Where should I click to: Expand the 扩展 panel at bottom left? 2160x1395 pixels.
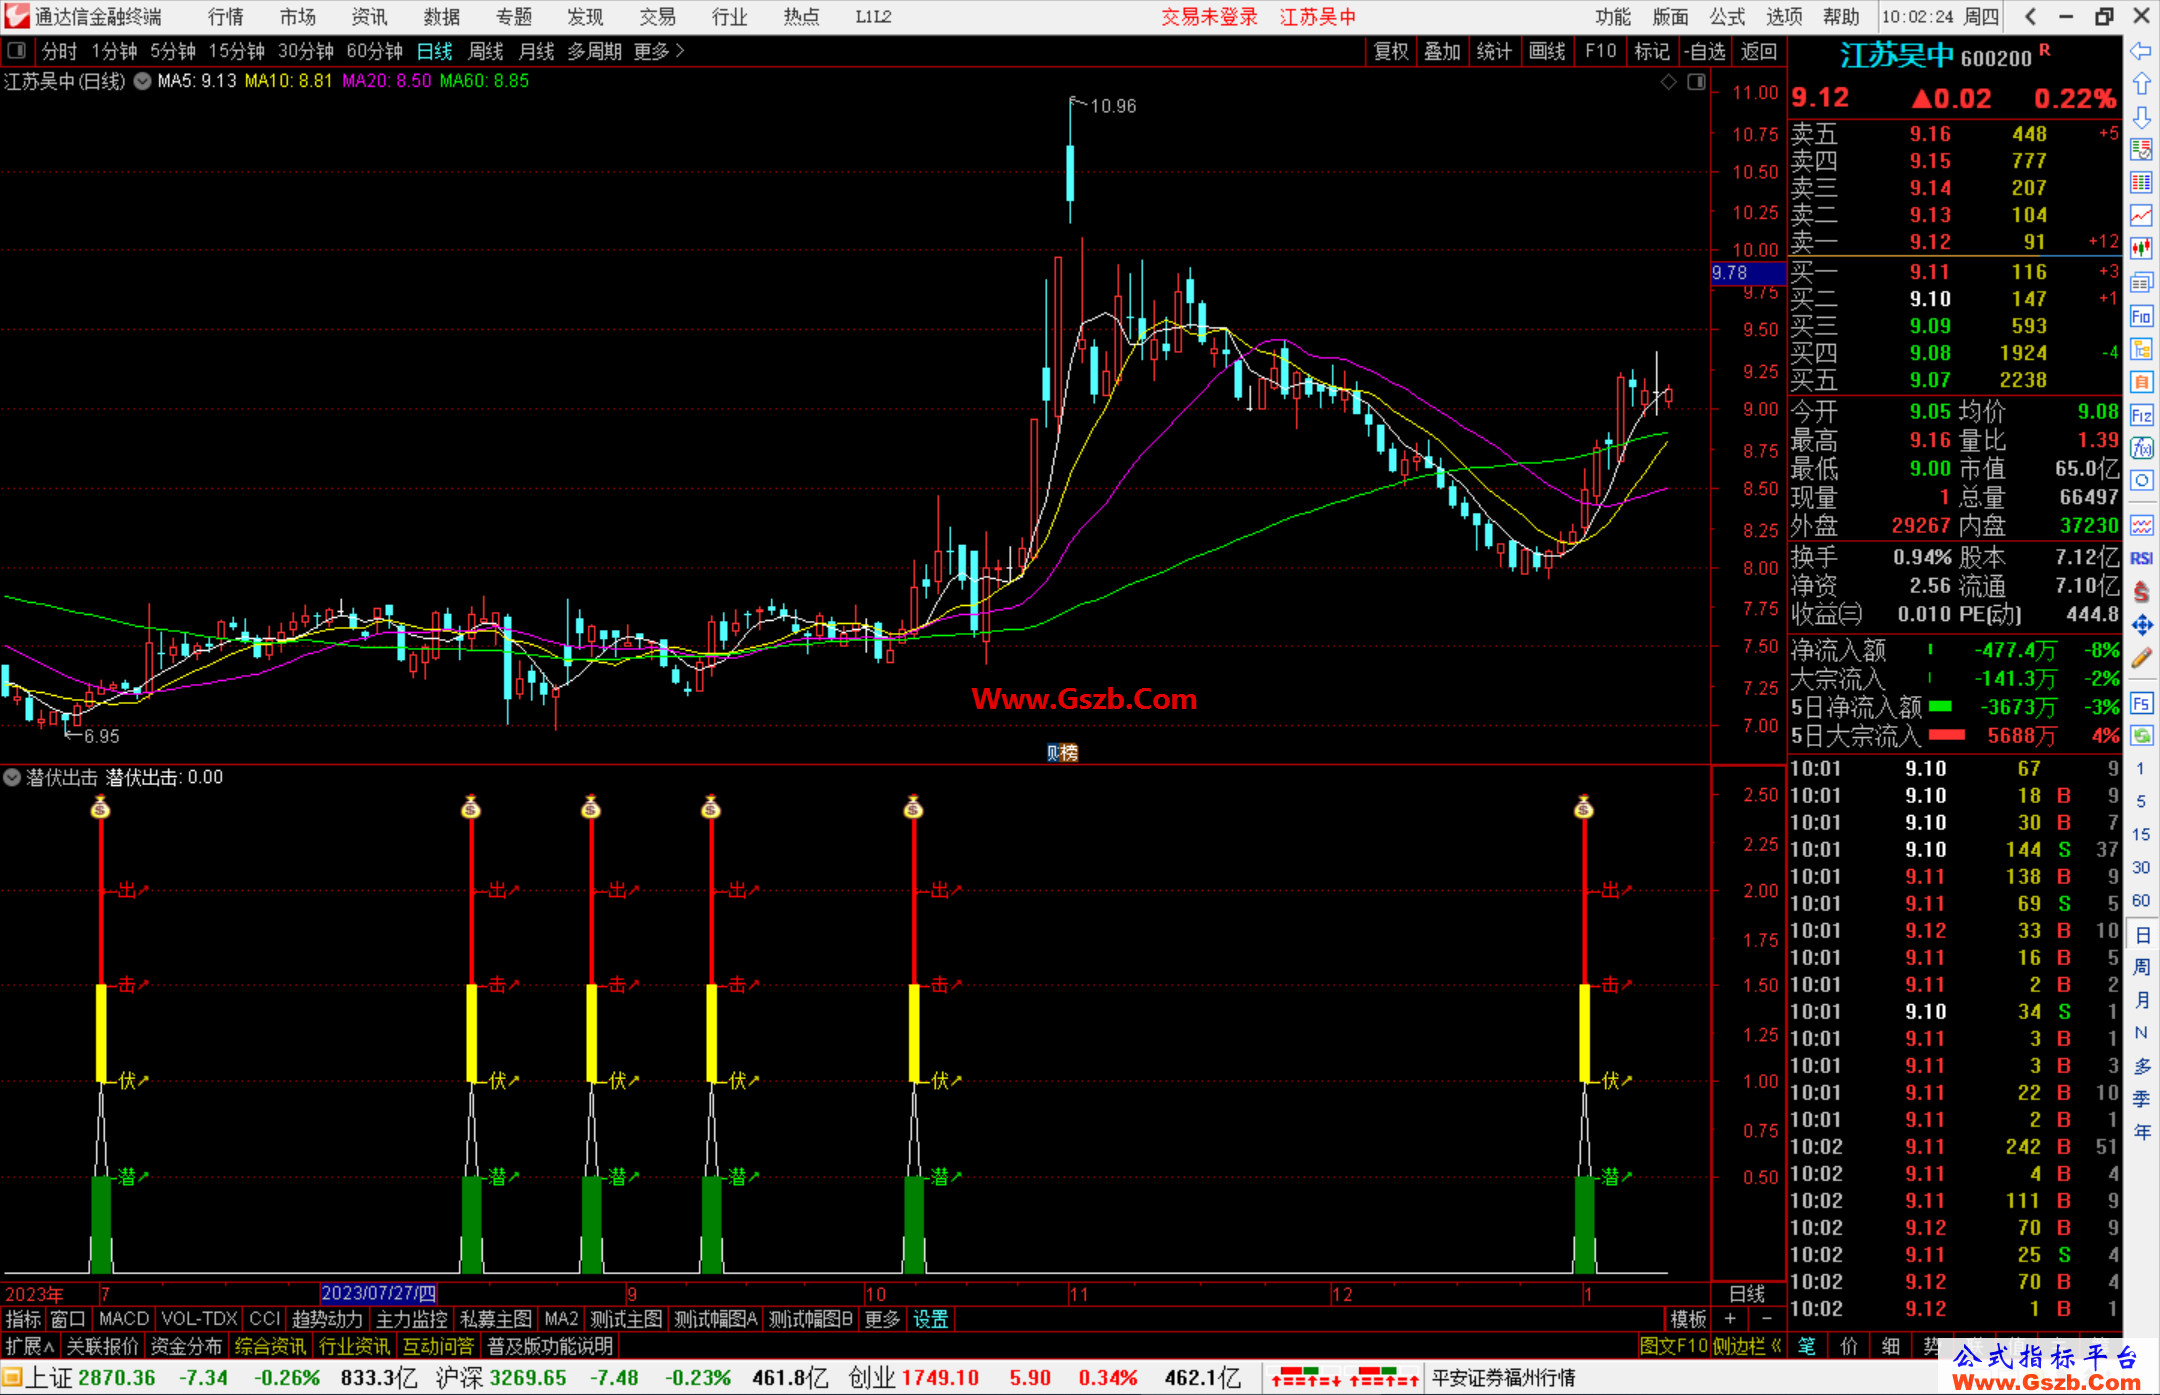30,1346
